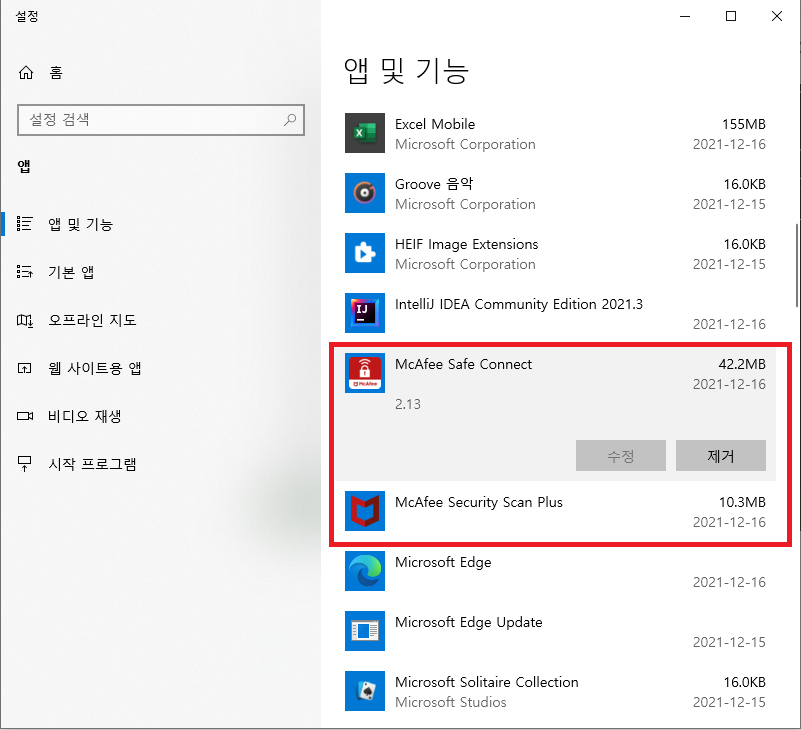The width and height of the screenshot is (801, 730).
Task: Click the 제거 (Uninstall) button
Action: click(x=721, y=456)
